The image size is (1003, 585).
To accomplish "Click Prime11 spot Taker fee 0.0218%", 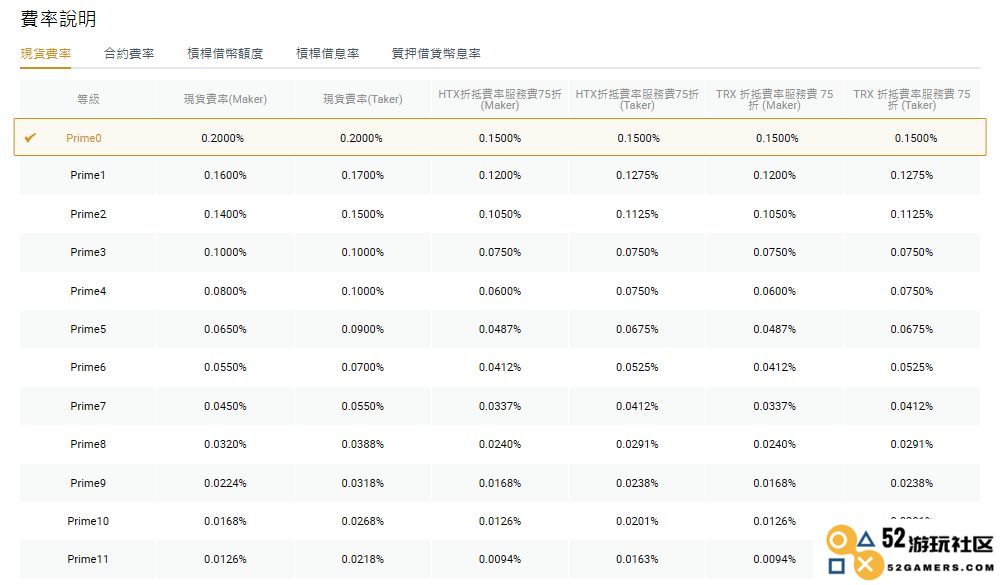I will click(x=363, y=559).
